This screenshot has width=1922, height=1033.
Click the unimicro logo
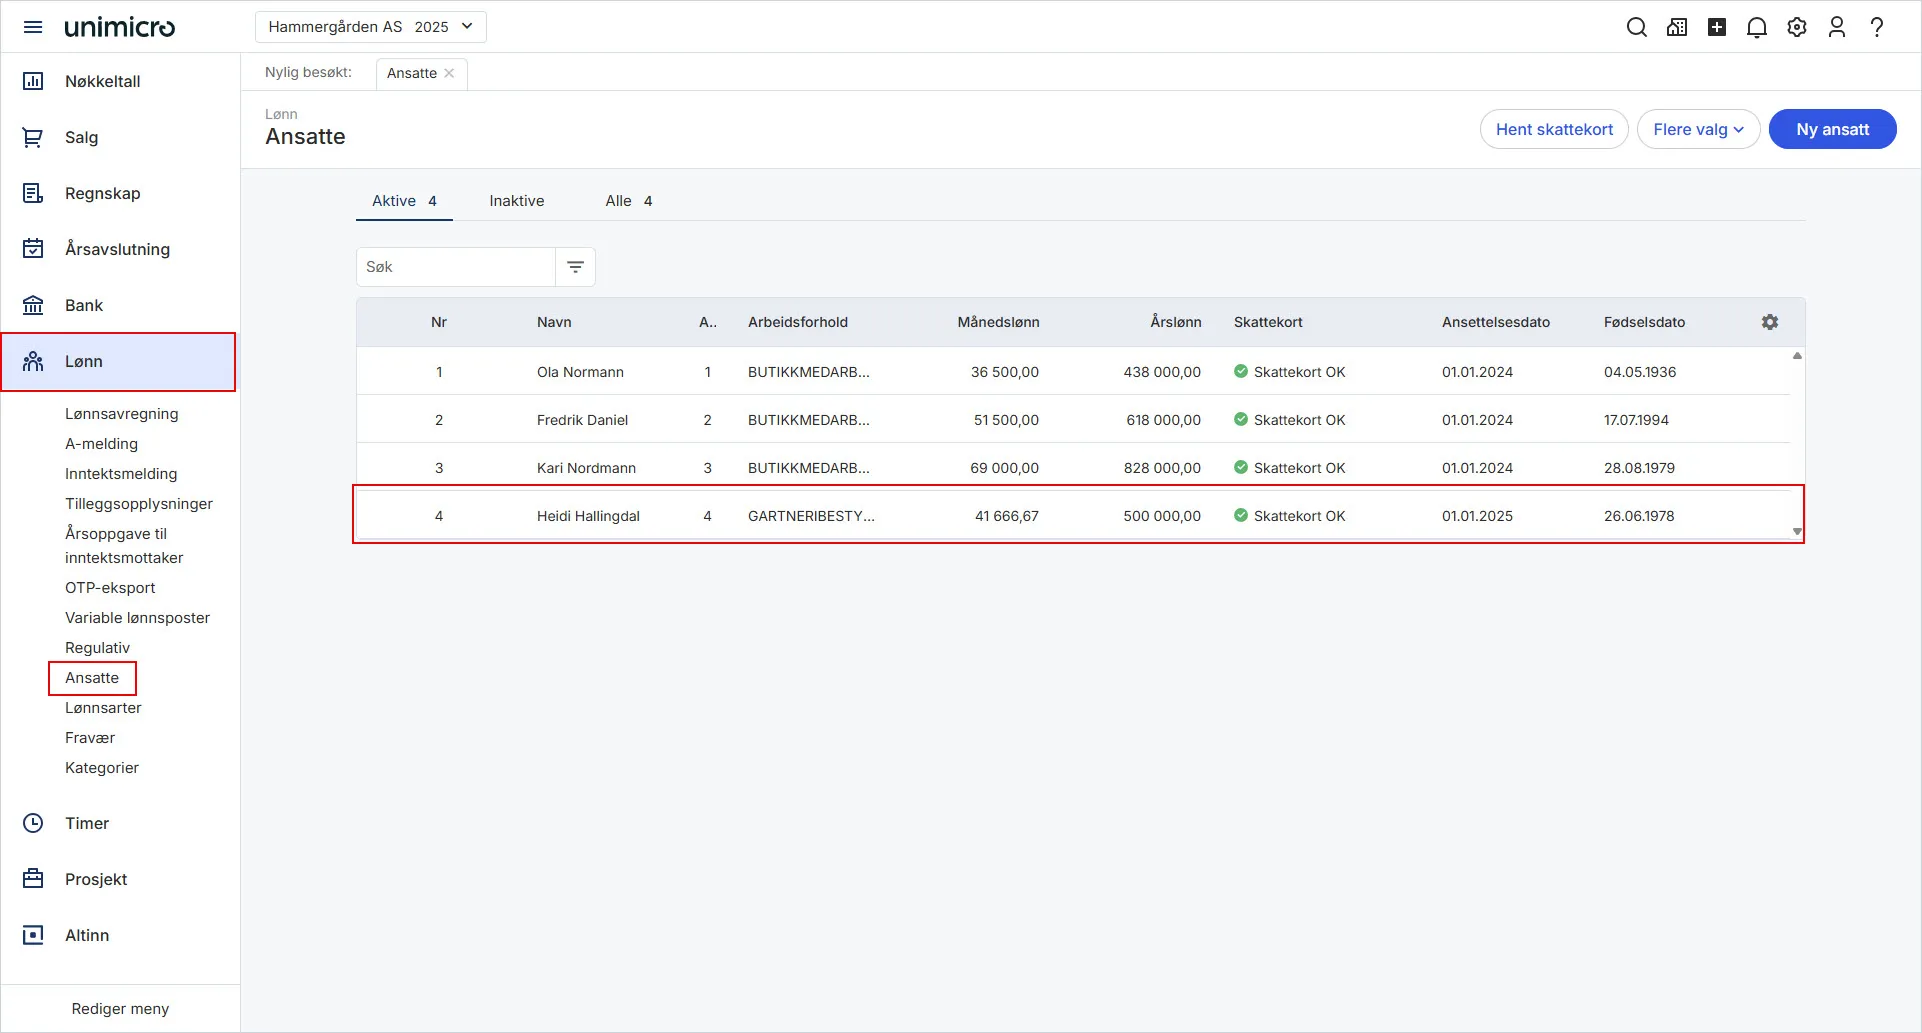click(120, 27)
